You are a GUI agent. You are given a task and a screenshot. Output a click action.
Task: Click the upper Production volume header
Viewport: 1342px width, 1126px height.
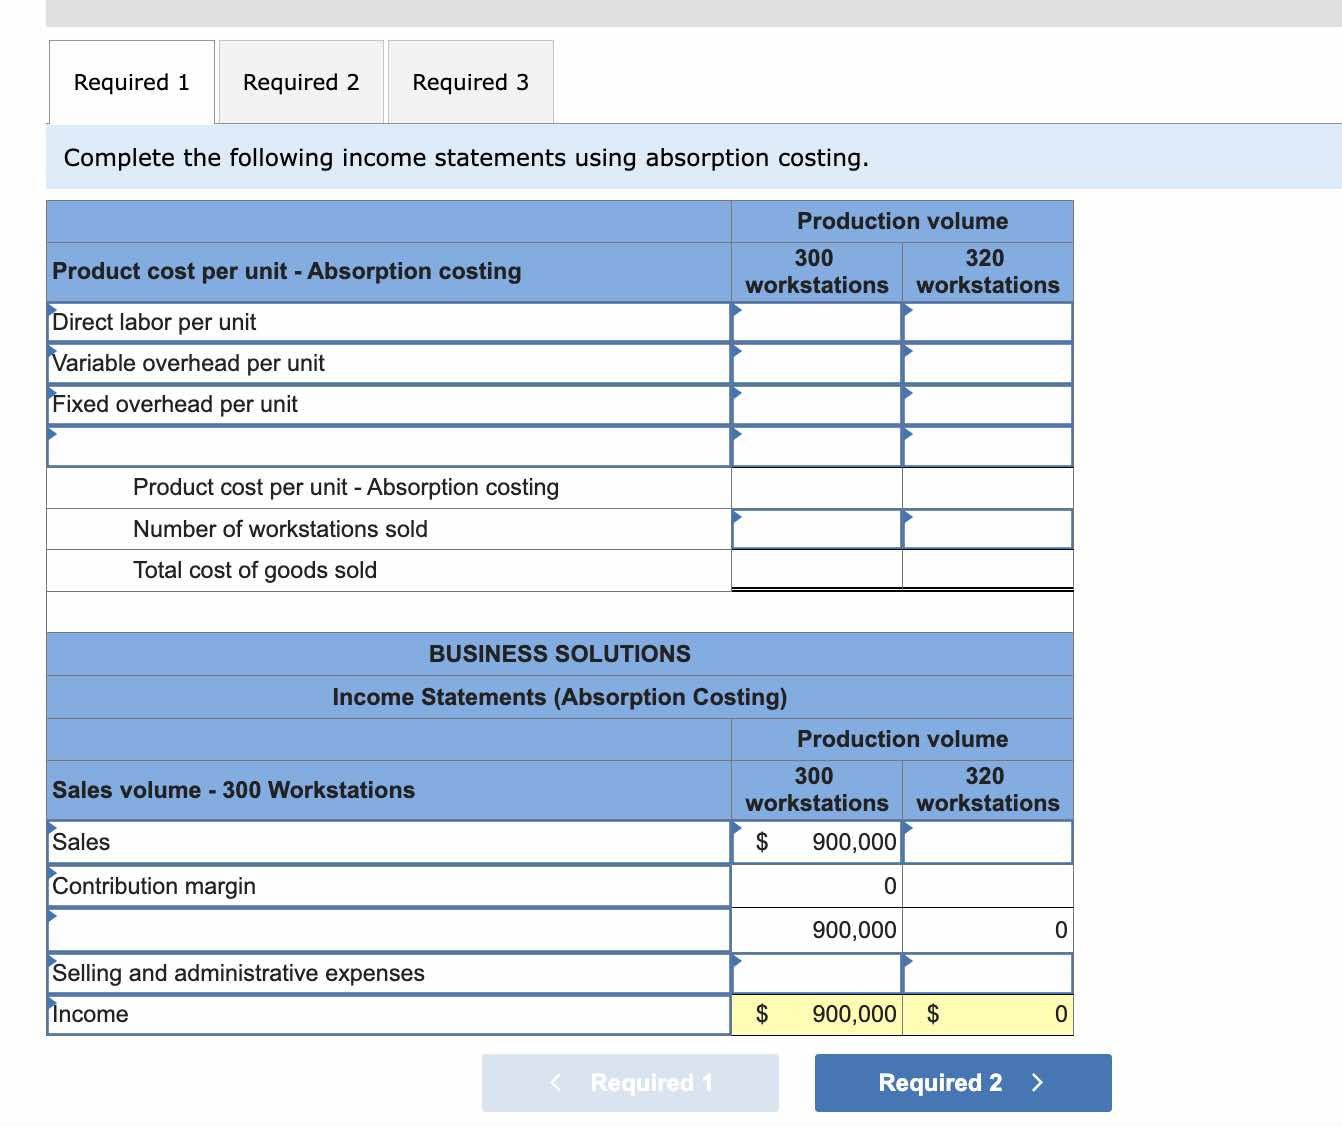click(902, 221)
